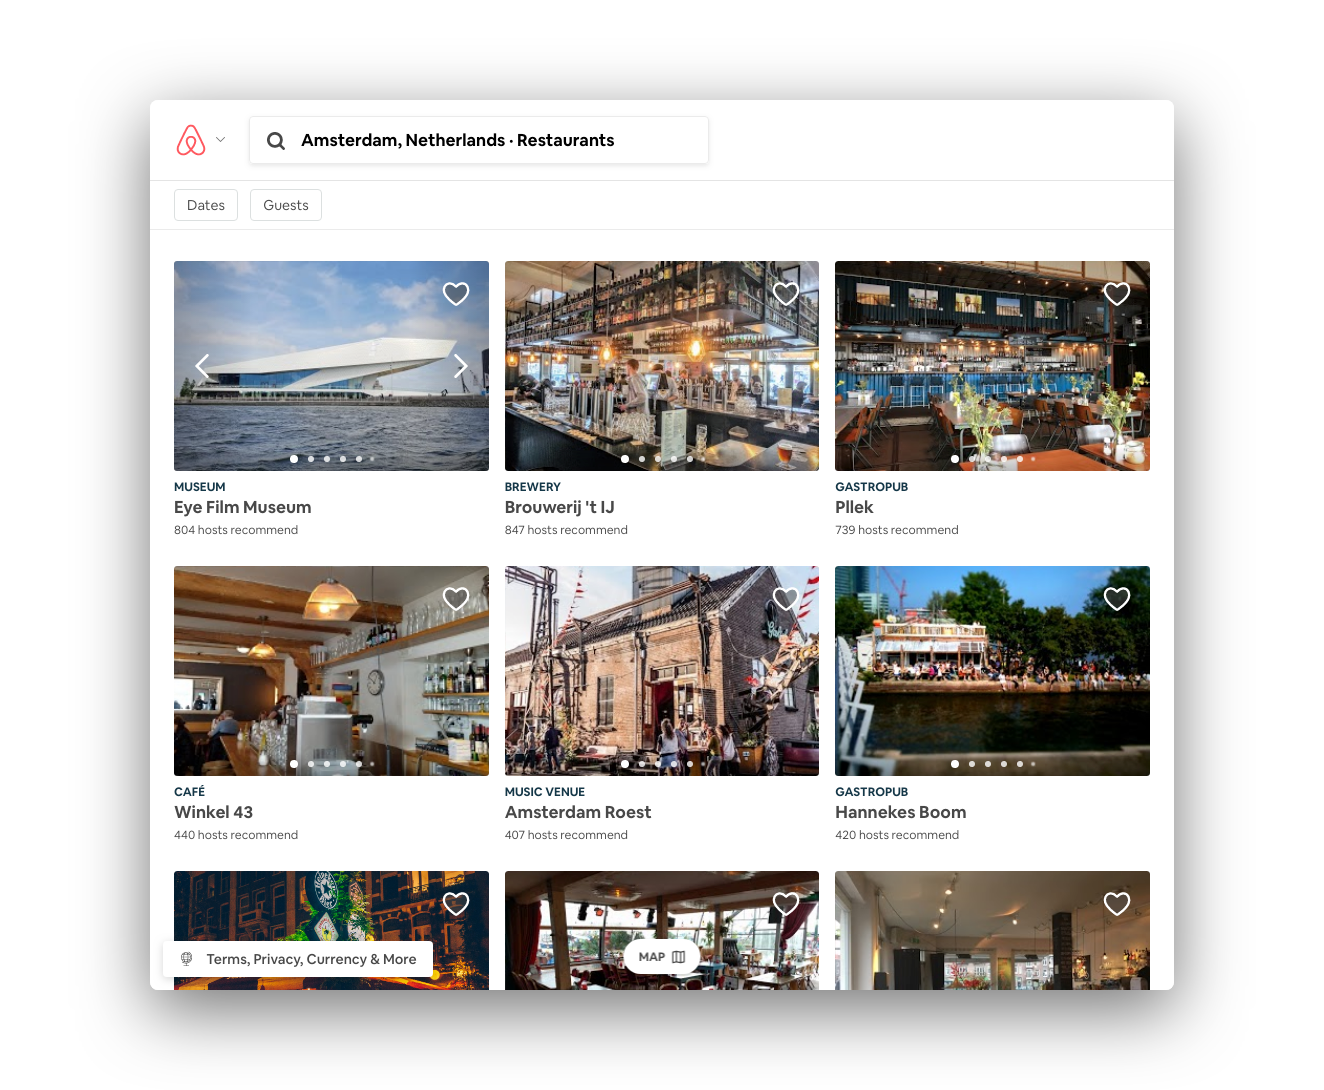Click the CAFÉ category label

click(x=189, y=792)
